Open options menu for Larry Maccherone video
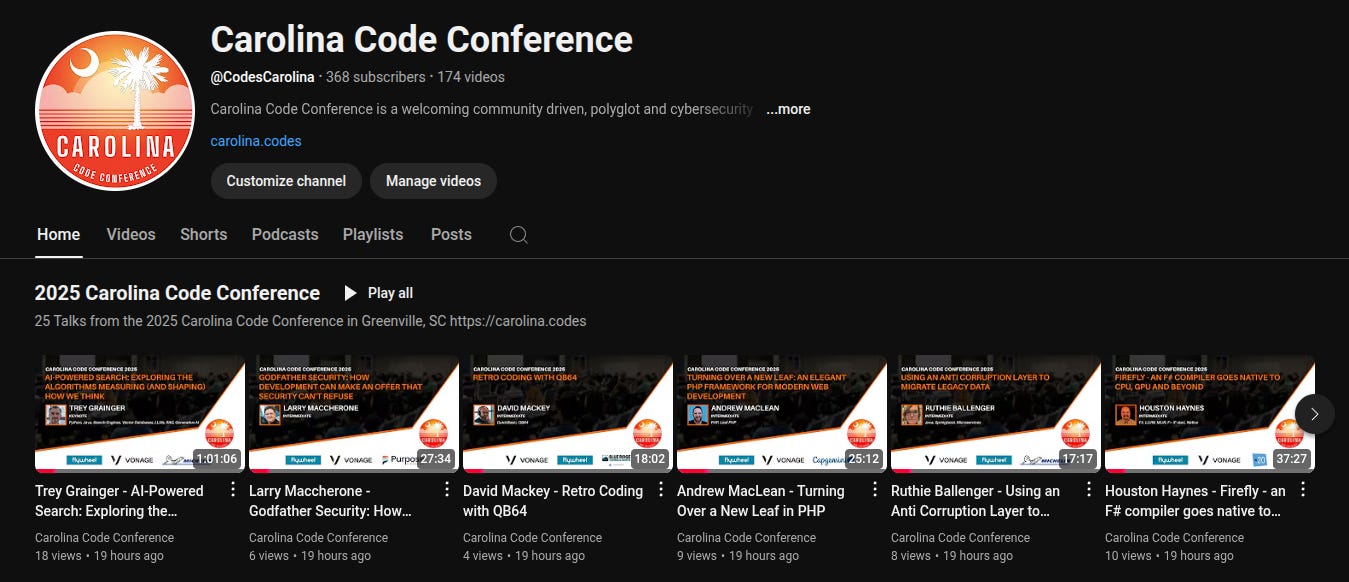Viewport: 1349px width, 582px height. 447,489
